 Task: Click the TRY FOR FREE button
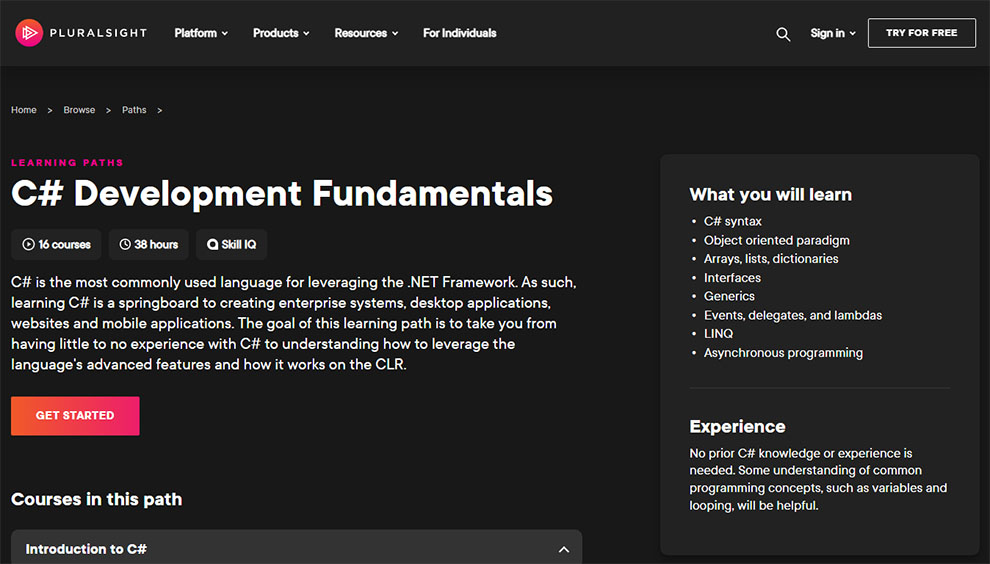921,33
